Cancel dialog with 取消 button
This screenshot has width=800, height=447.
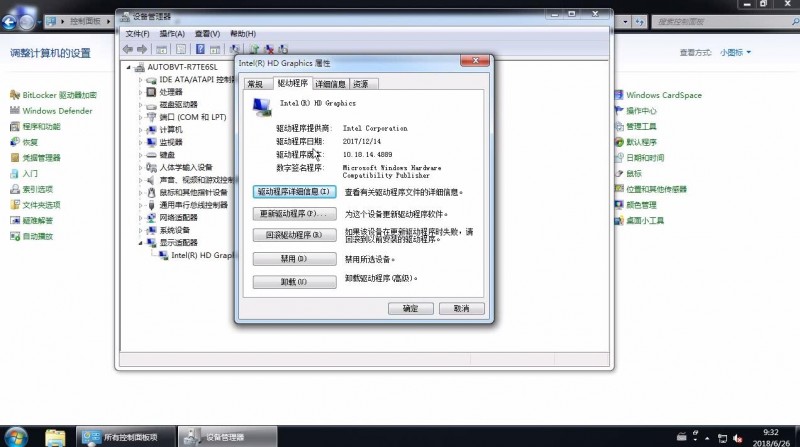(462, 308)
